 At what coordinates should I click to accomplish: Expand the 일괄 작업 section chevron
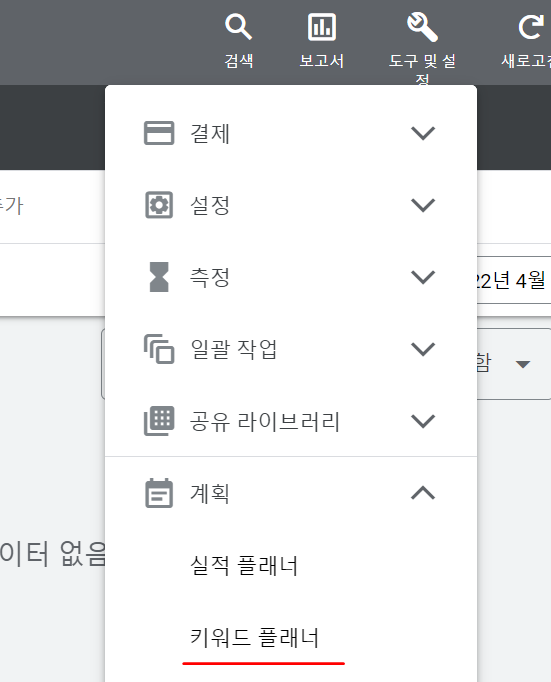point(423,349)
